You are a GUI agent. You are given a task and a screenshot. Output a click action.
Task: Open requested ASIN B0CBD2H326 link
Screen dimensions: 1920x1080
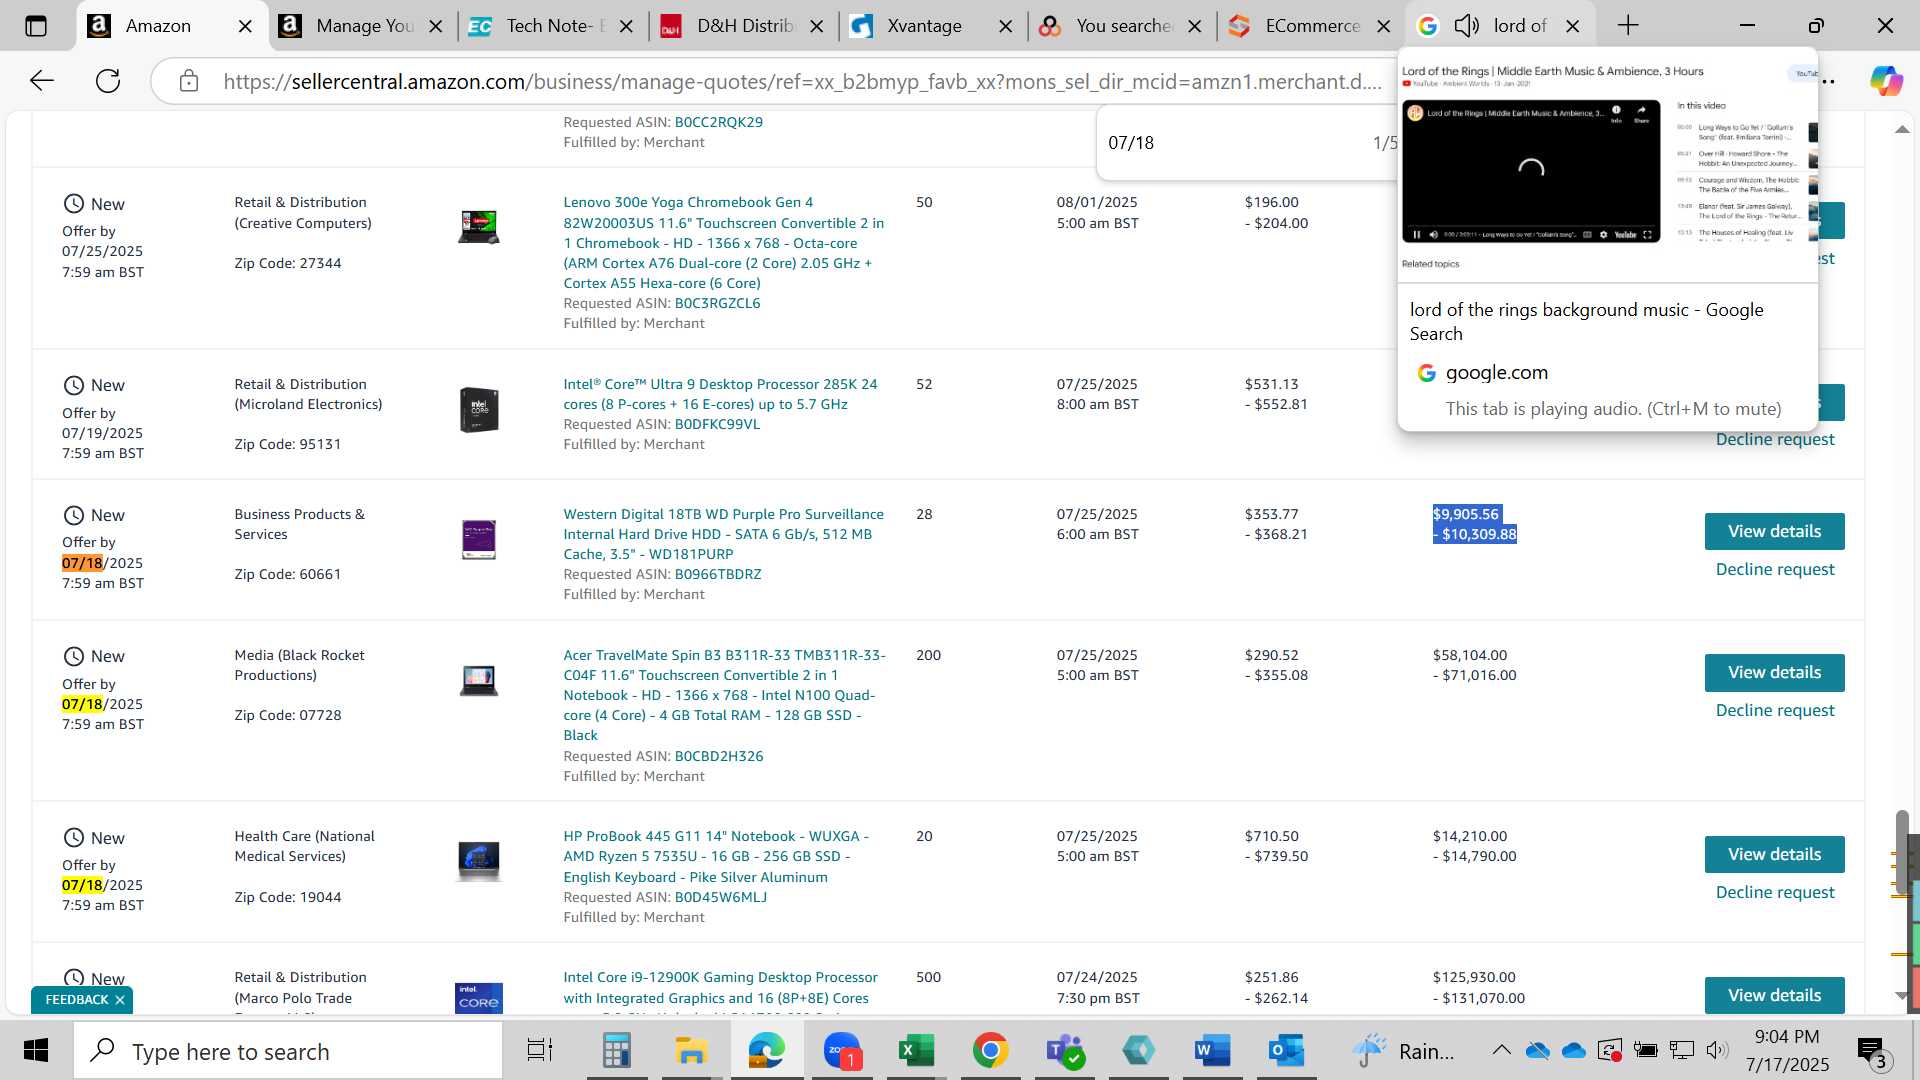719,756
